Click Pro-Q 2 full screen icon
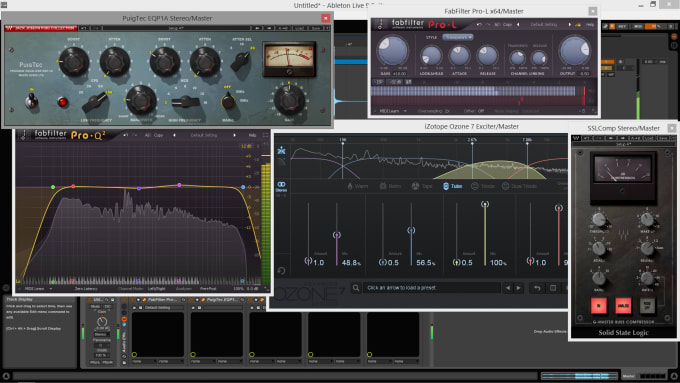 [265, 135]
